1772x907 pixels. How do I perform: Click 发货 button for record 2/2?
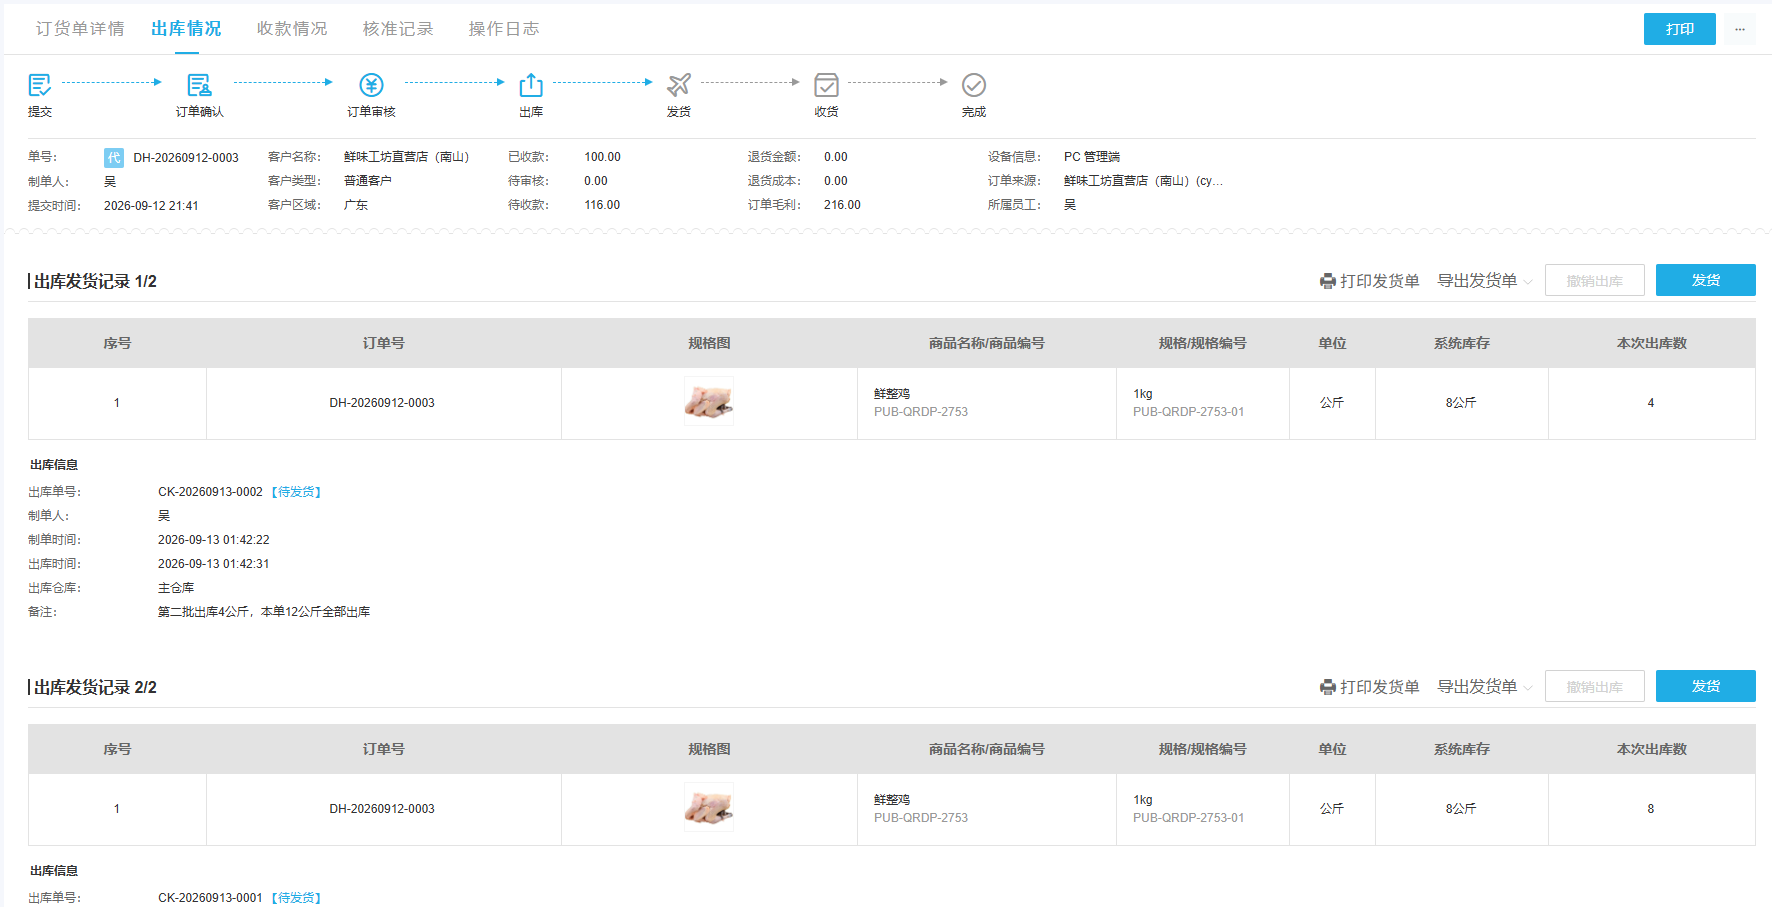(1706, 686)
